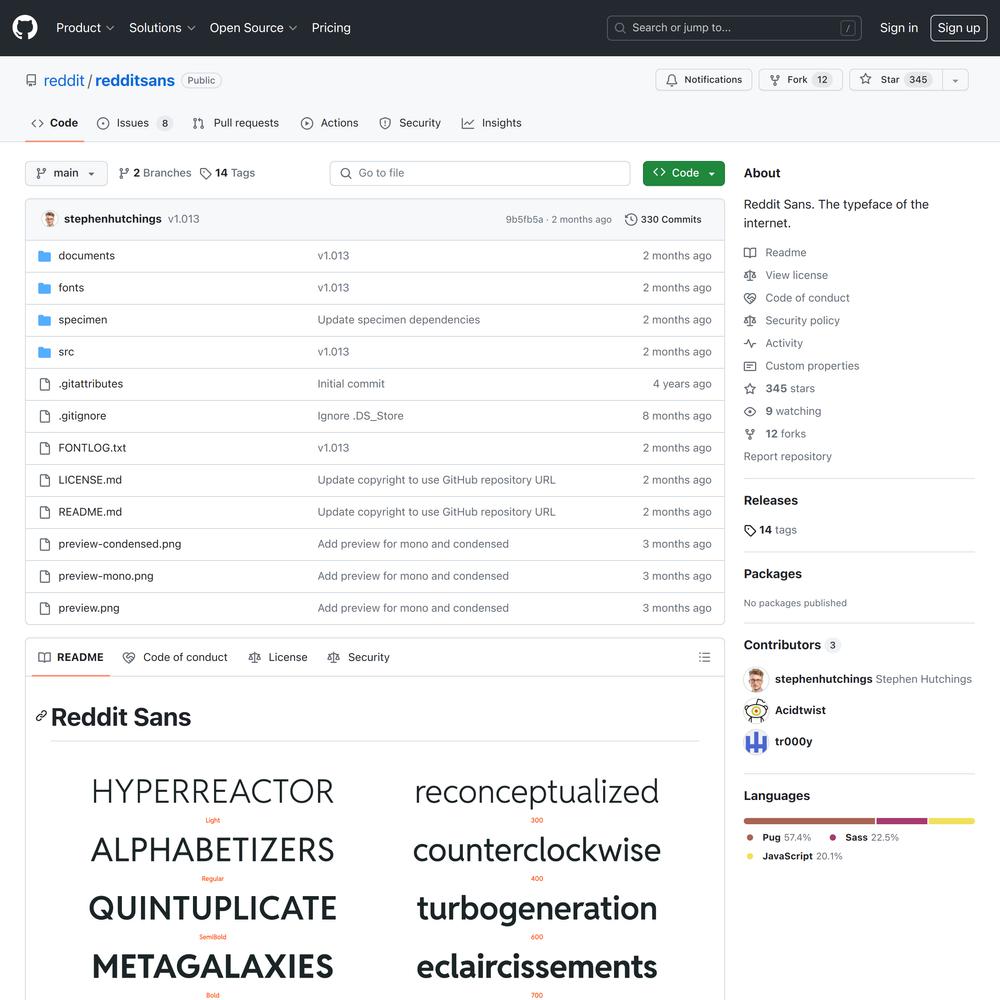Click 'Update specimen dependencies' commit message
The height and width of the screenshot is (1000, 1000).
click(x=399, y=320)
